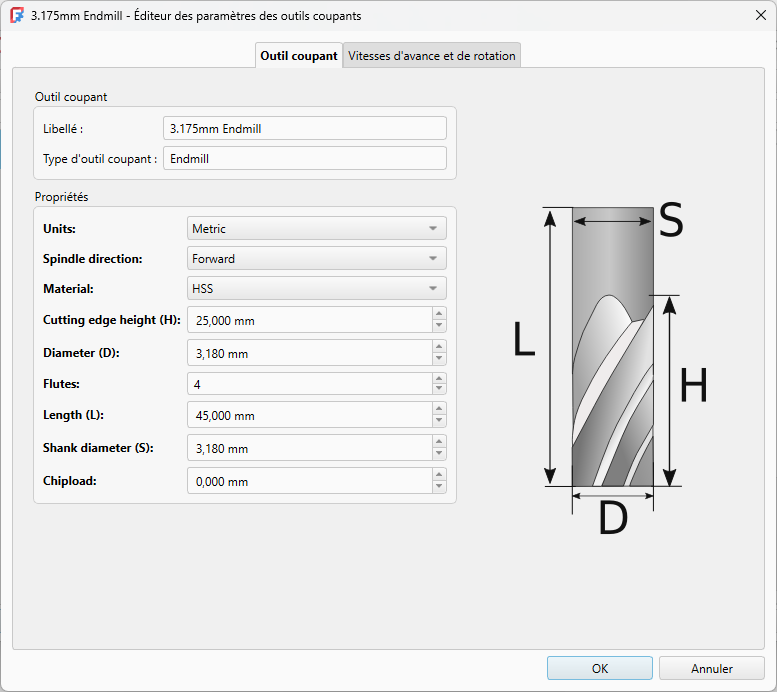Switch to Vitesses d'avance et de rotation tab

[432, 56]
